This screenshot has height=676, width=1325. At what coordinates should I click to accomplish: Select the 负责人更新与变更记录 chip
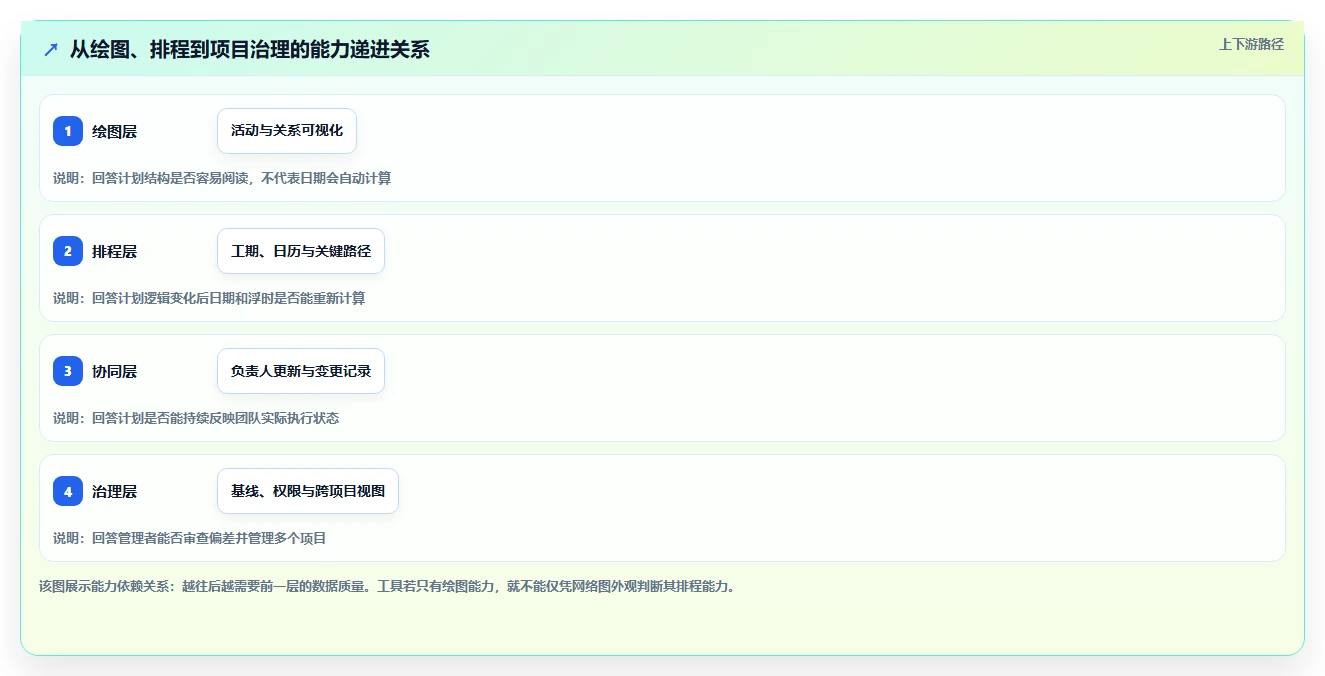pyautogui.click(x=301, y=371)
